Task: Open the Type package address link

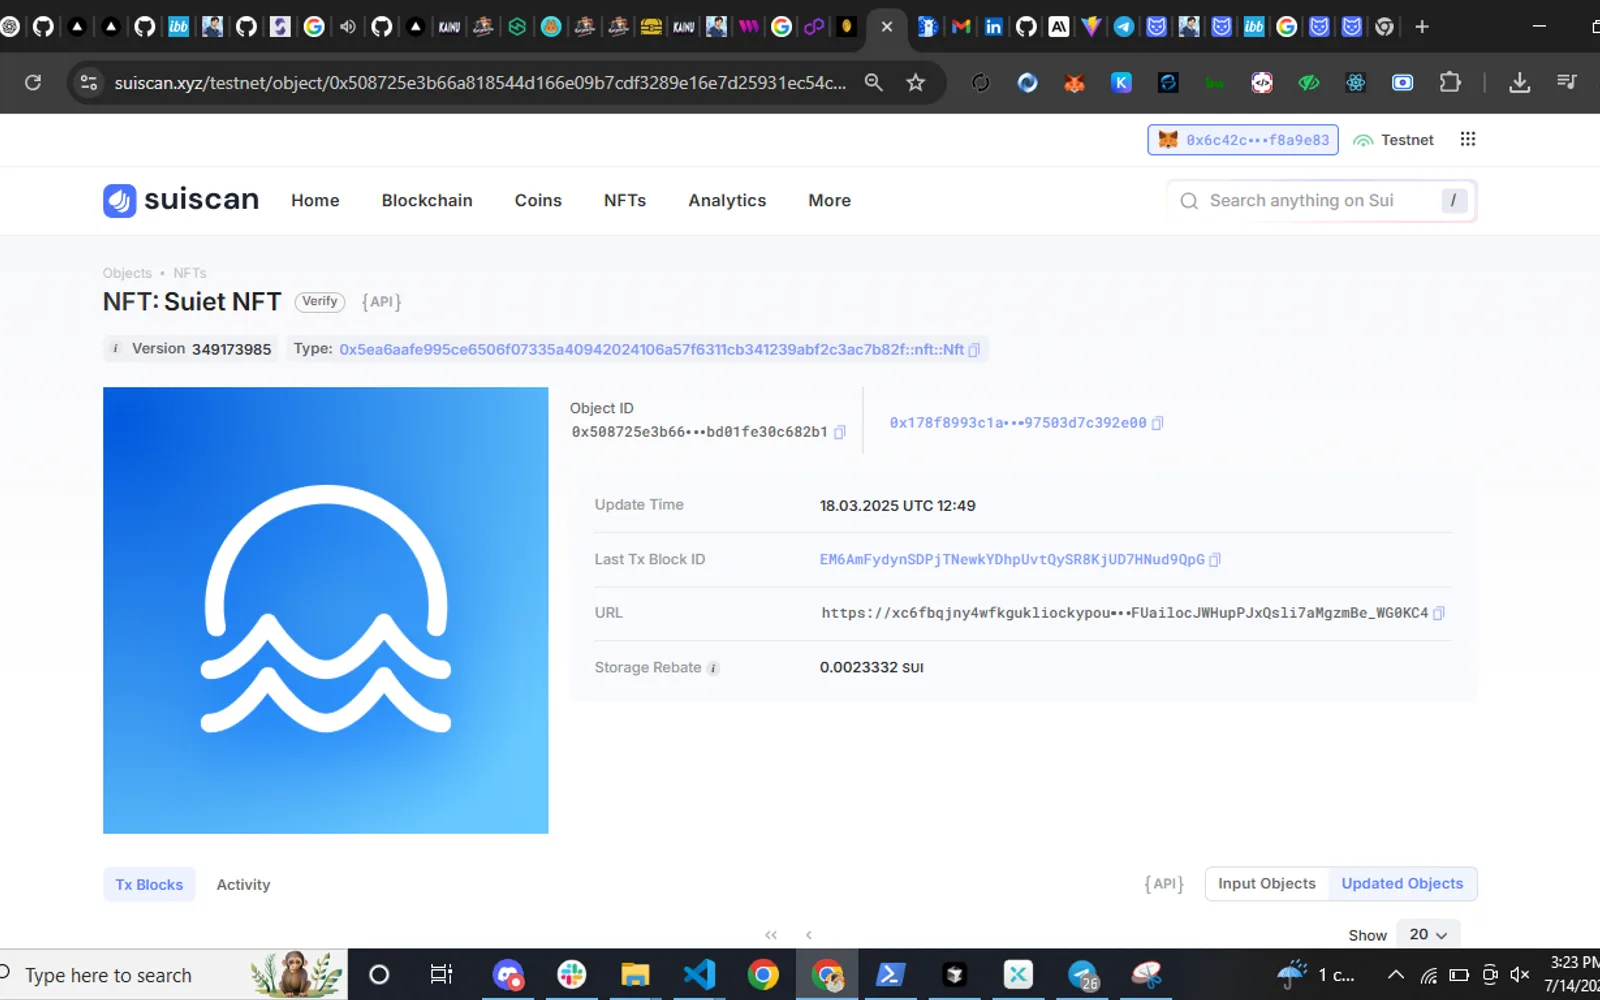Action: pyautogui.click(x=651, y=349)
